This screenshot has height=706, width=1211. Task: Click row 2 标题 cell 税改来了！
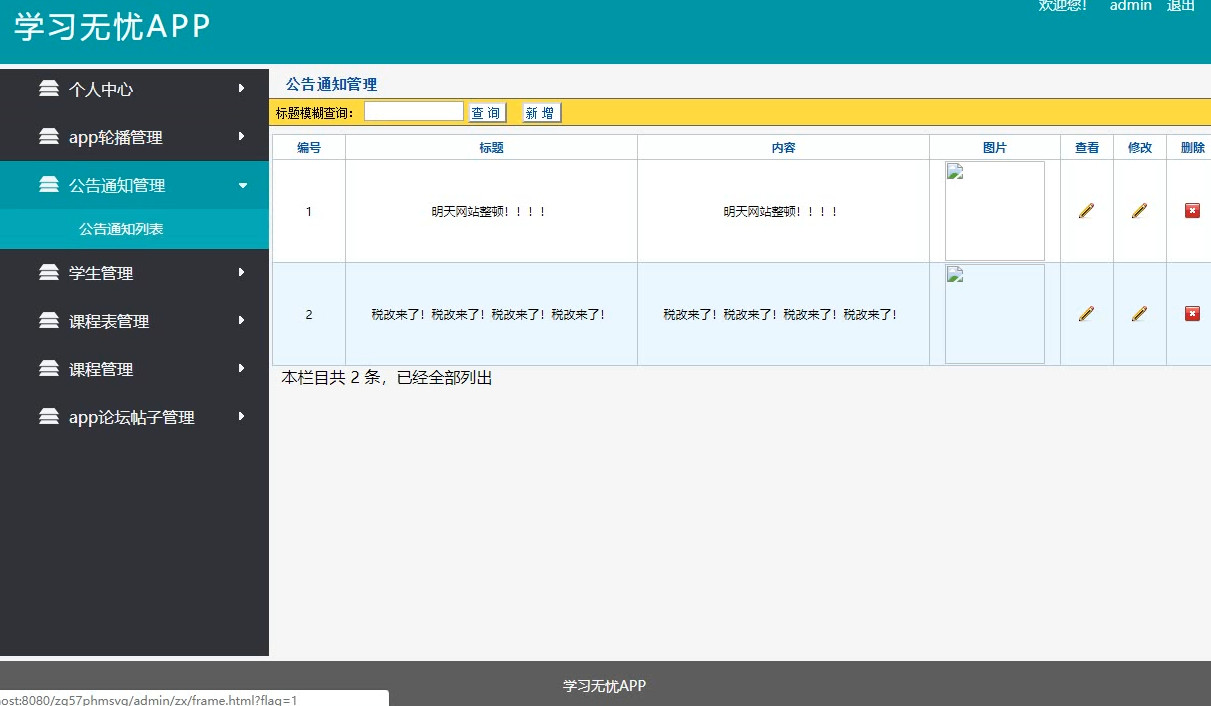[491, 314]
